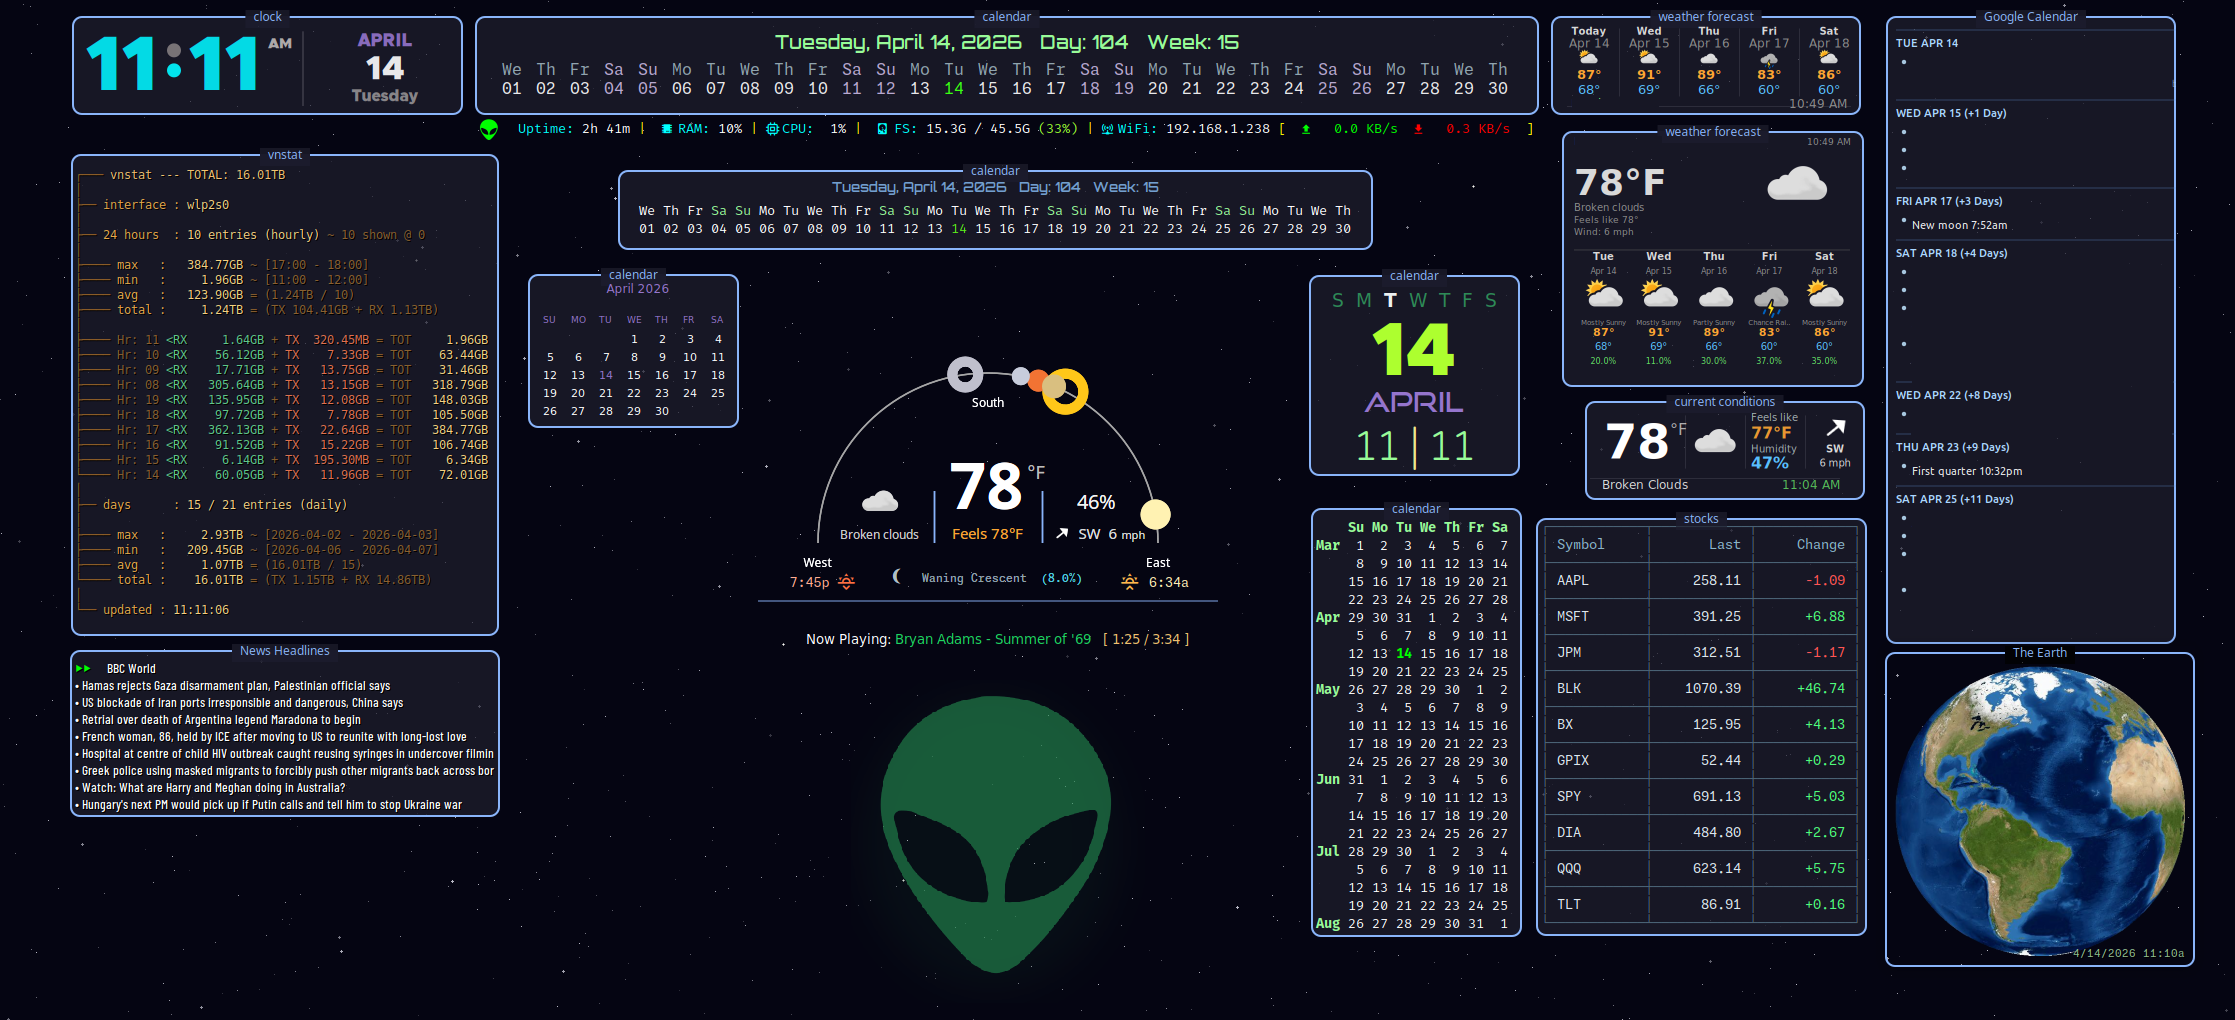The width and height of the screenshot is (2235, 1020).
Task: Click the green upload speed arrow
Action: pyautogui.click(x=1306, y=128)
